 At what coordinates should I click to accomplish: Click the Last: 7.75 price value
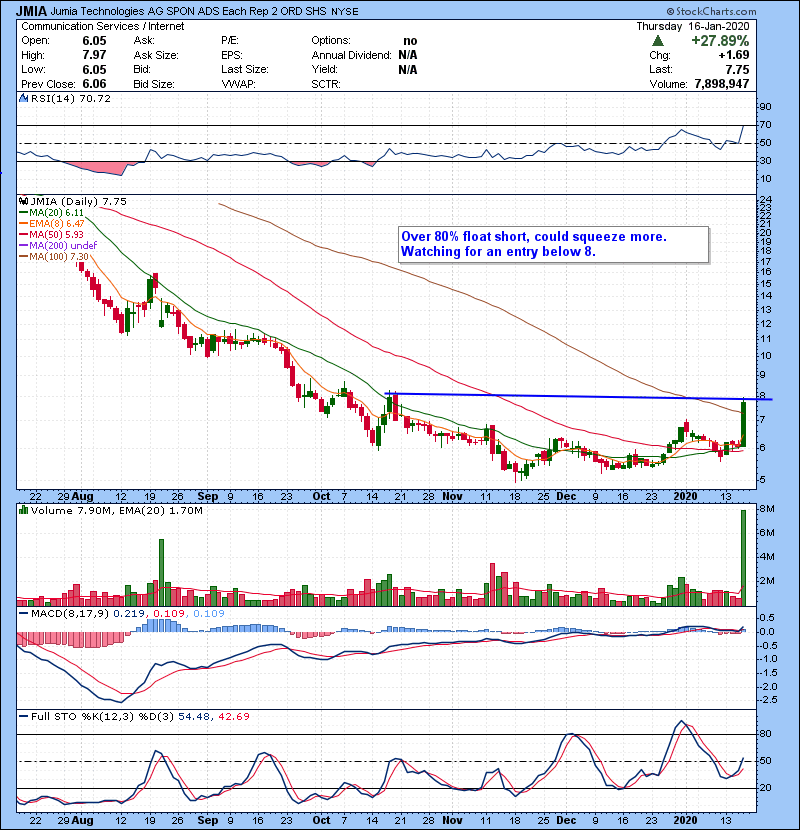(x=738, y=69)
